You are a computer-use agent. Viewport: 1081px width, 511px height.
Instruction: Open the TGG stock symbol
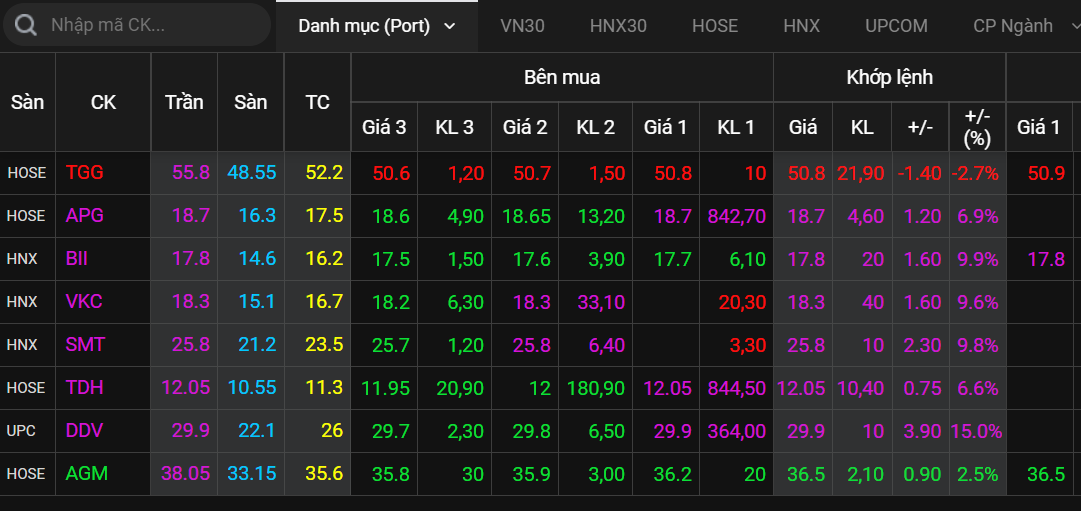(x=84, y=173)
